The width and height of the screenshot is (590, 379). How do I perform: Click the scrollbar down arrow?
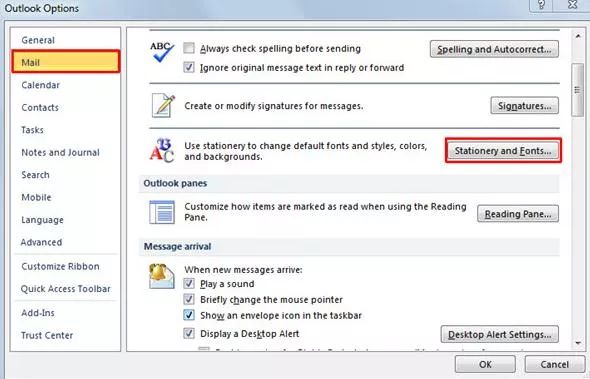click(x=578, y=343)
